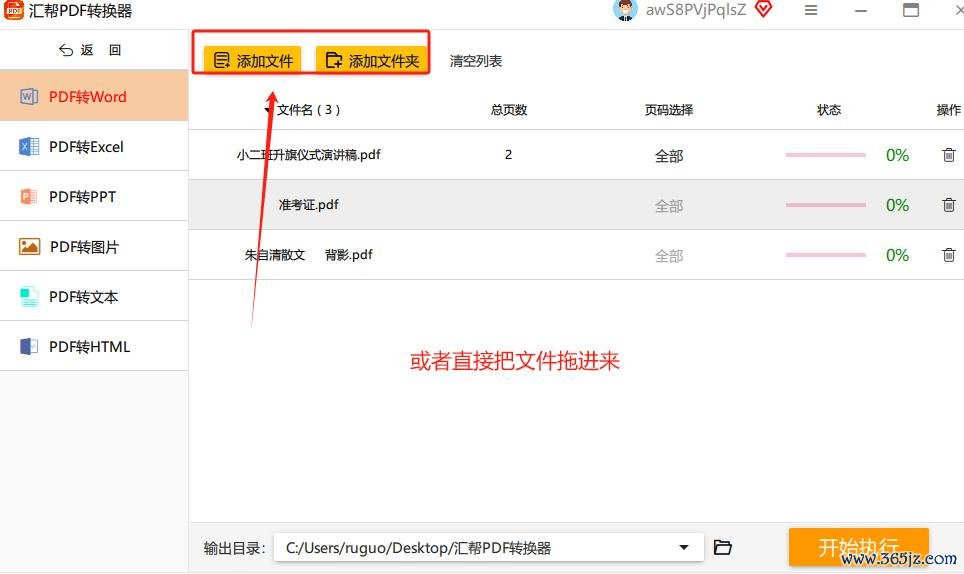Image resolution: width=964 pixels, height=574 pixels.
Task: Click the 操作 column header
Action: click(948, 110)
